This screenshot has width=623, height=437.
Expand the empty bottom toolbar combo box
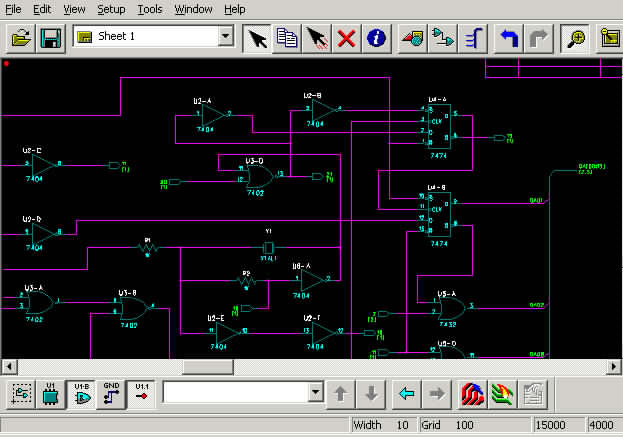[316, 394]
